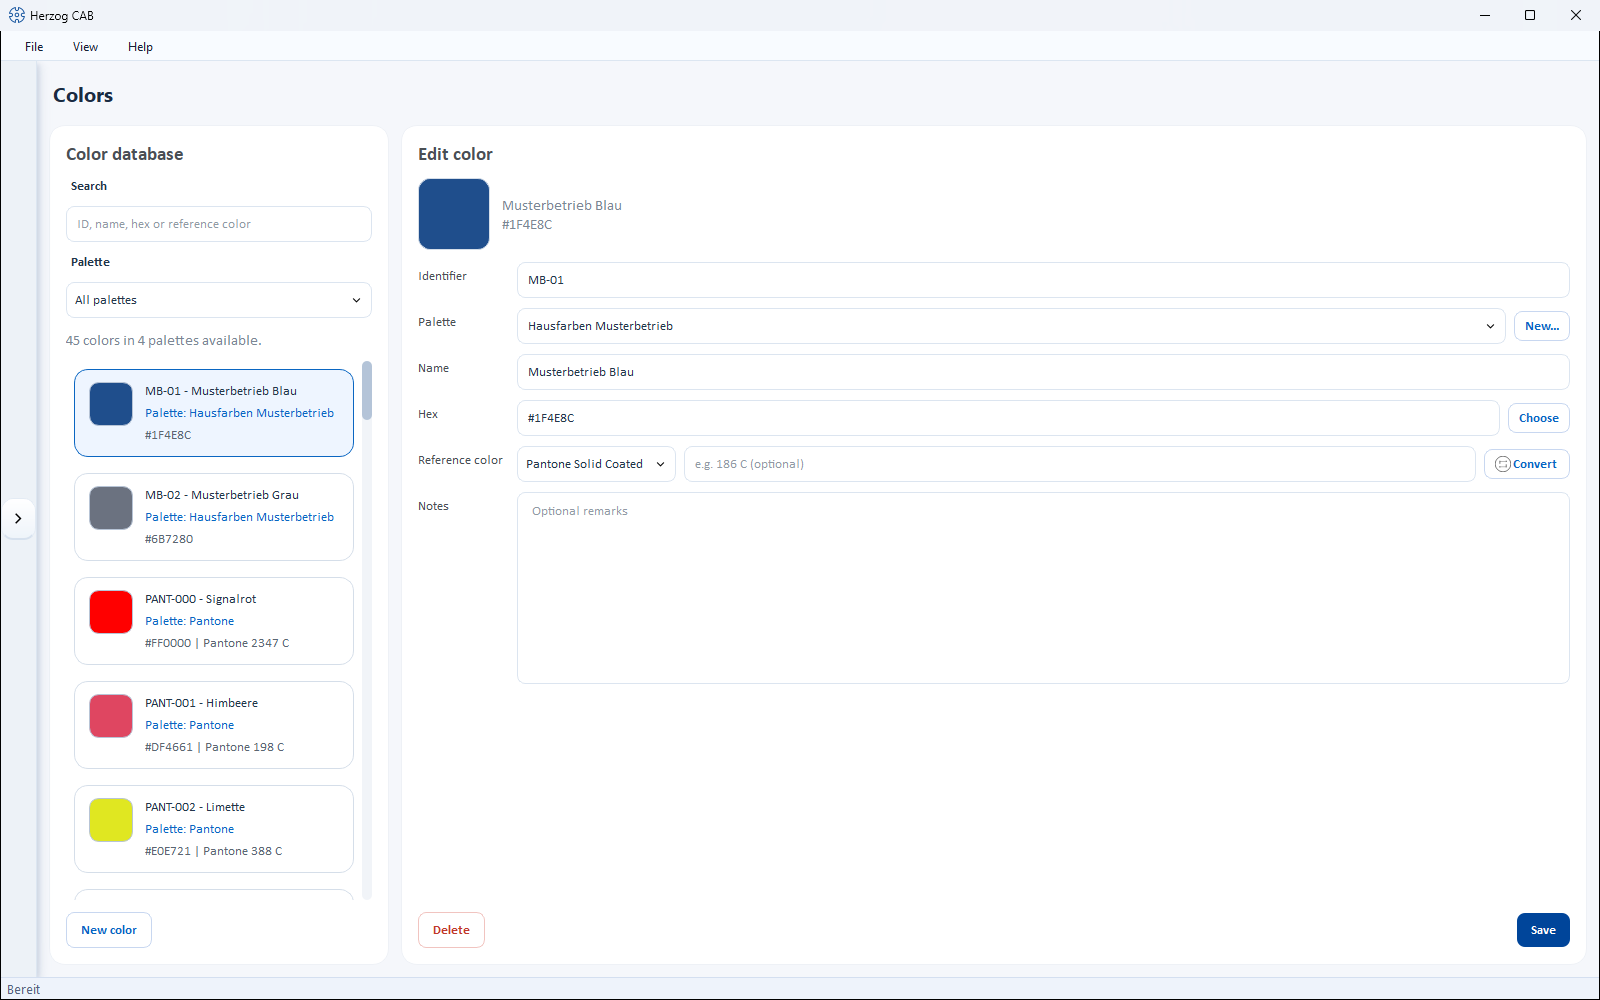The height and width of the screenshot is (1000, 1600).
Task: Open the Help menu
Action: coord(140,47)
